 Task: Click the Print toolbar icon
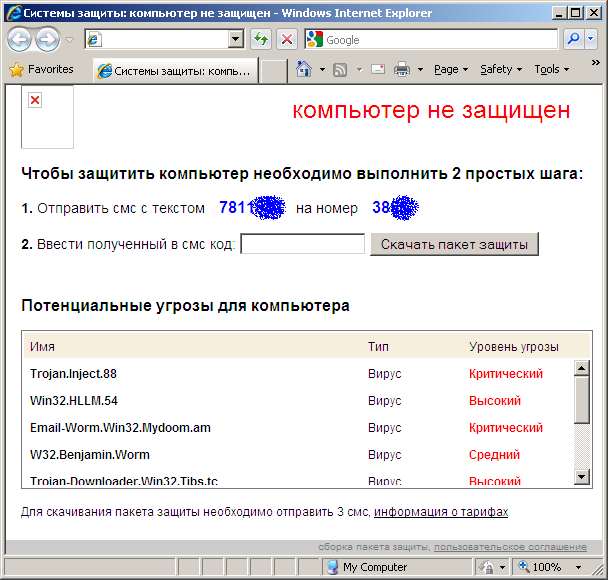tap(402, 70)
